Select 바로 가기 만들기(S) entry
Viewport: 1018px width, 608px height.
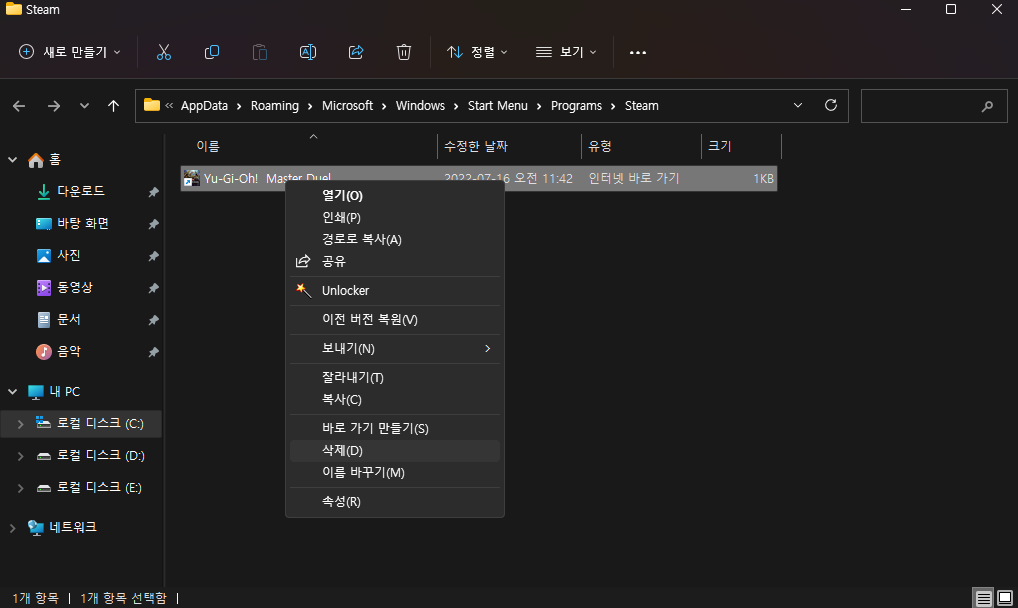(x=395, y=429)
